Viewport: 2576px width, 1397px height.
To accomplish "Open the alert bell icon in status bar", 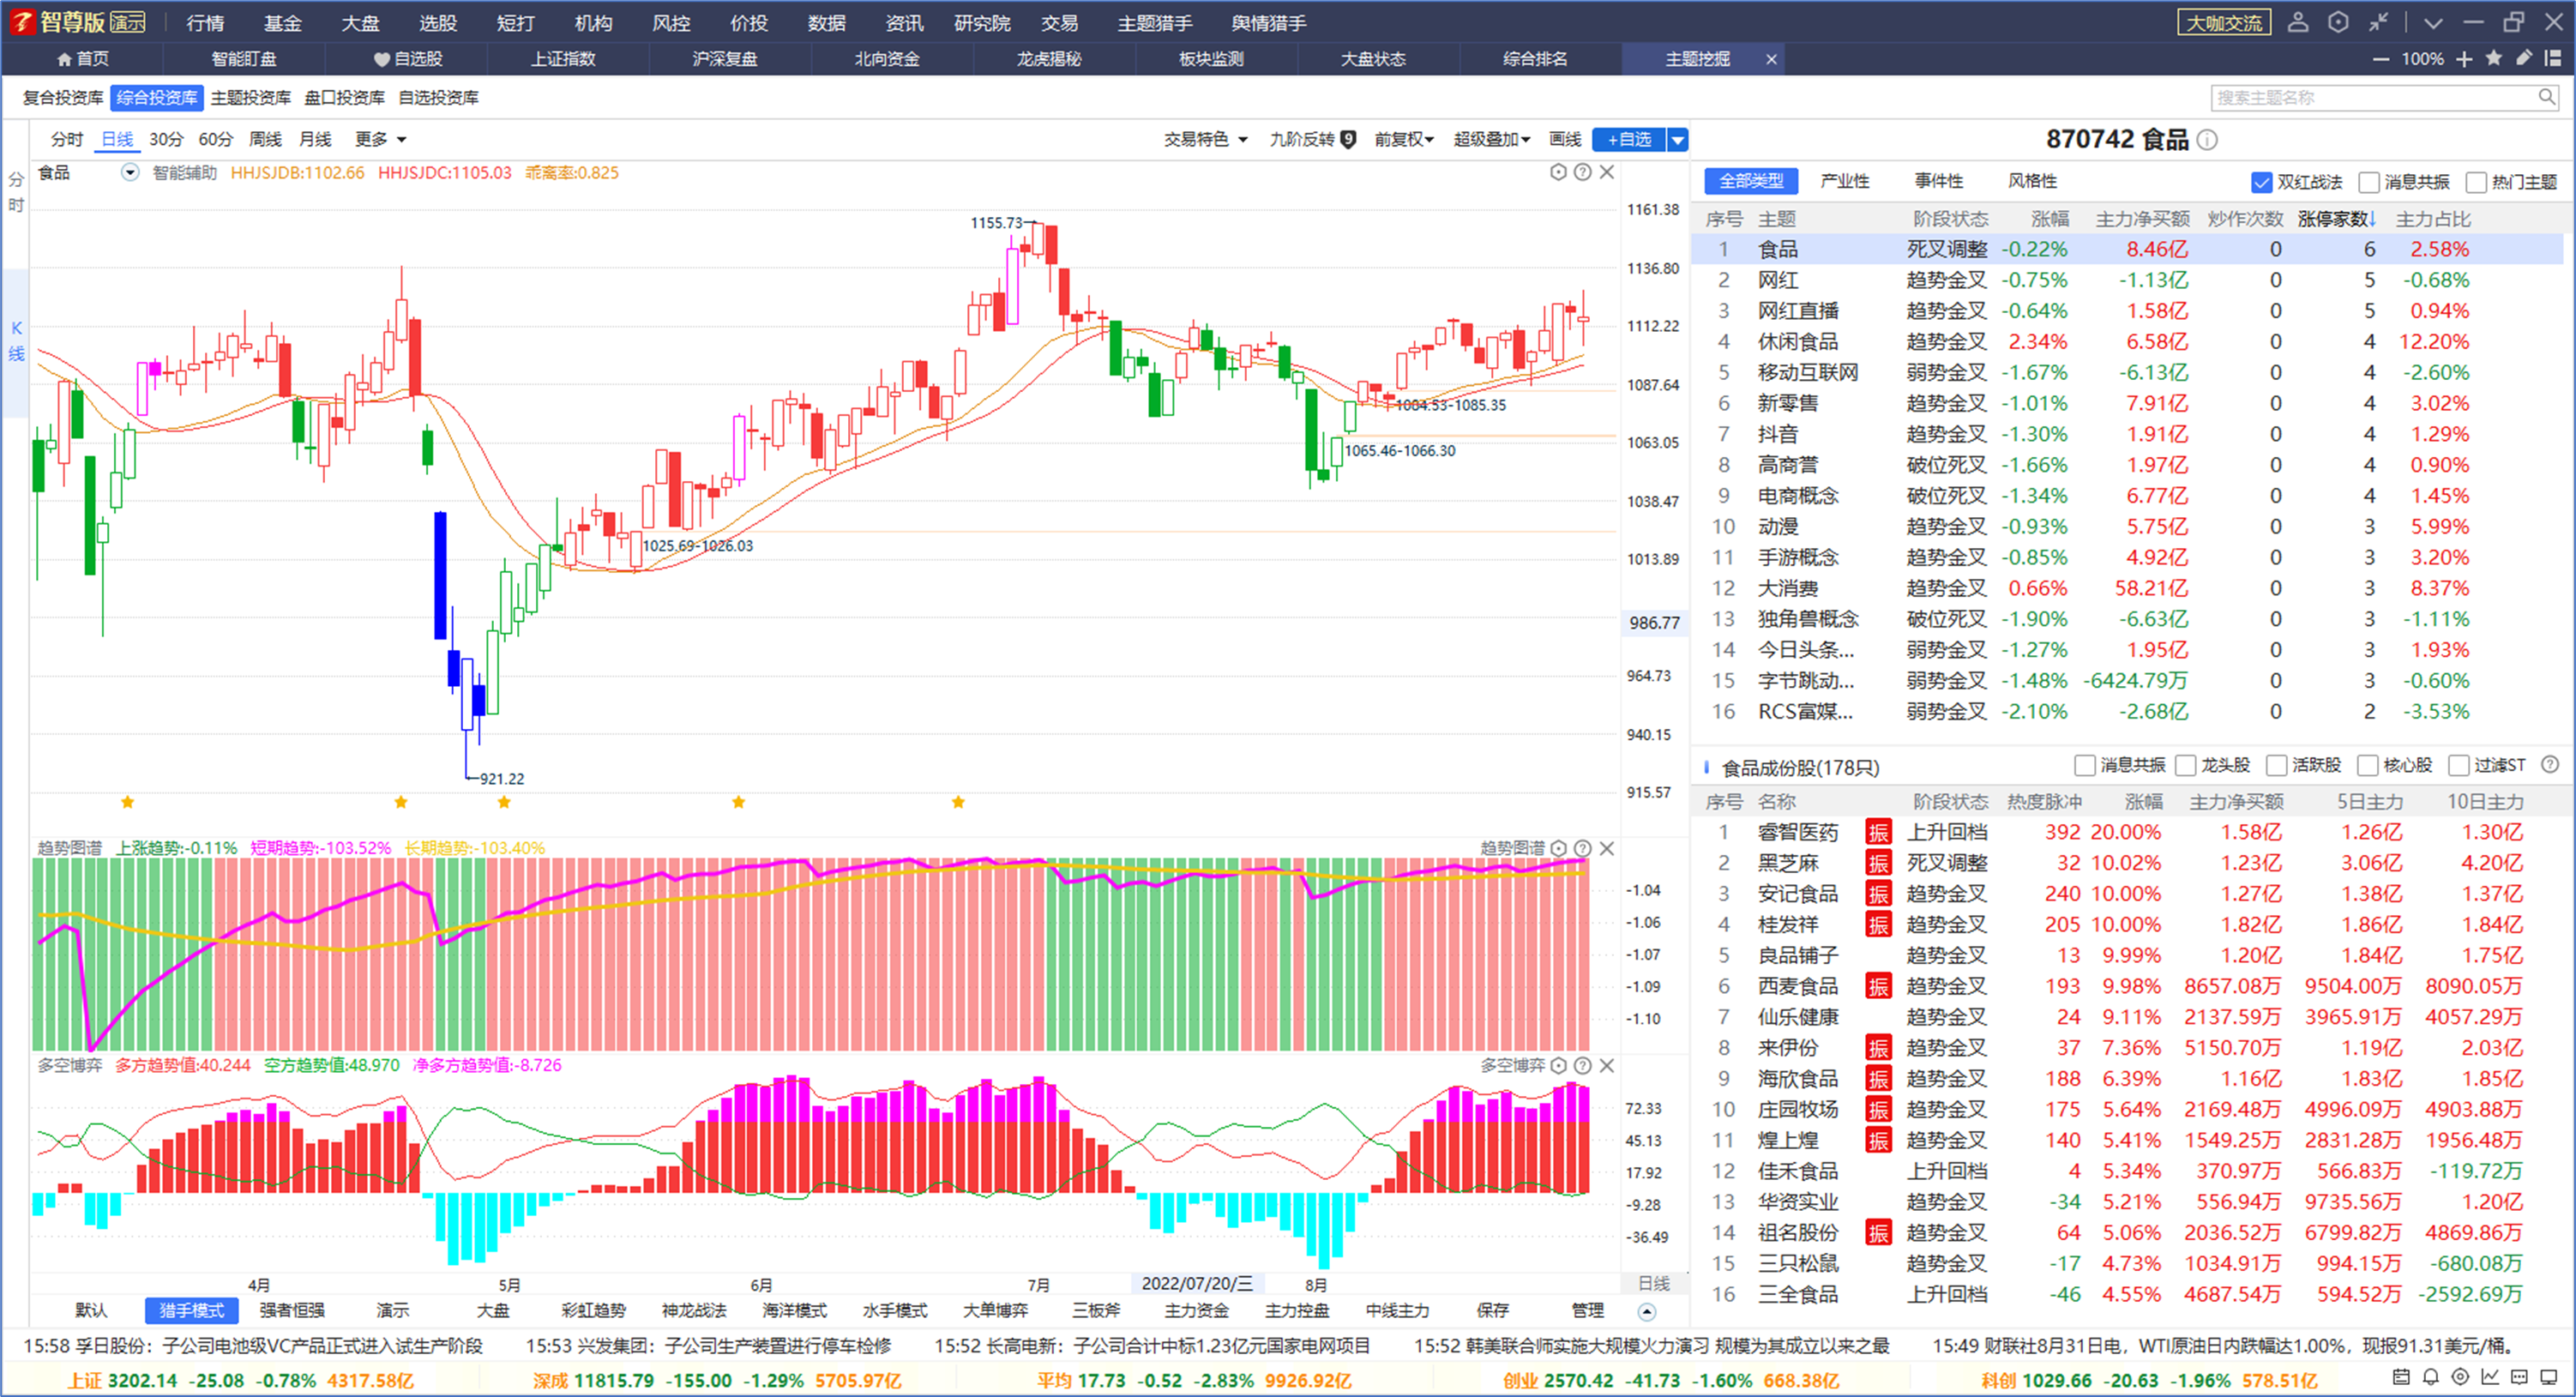I will 2431,1378.
